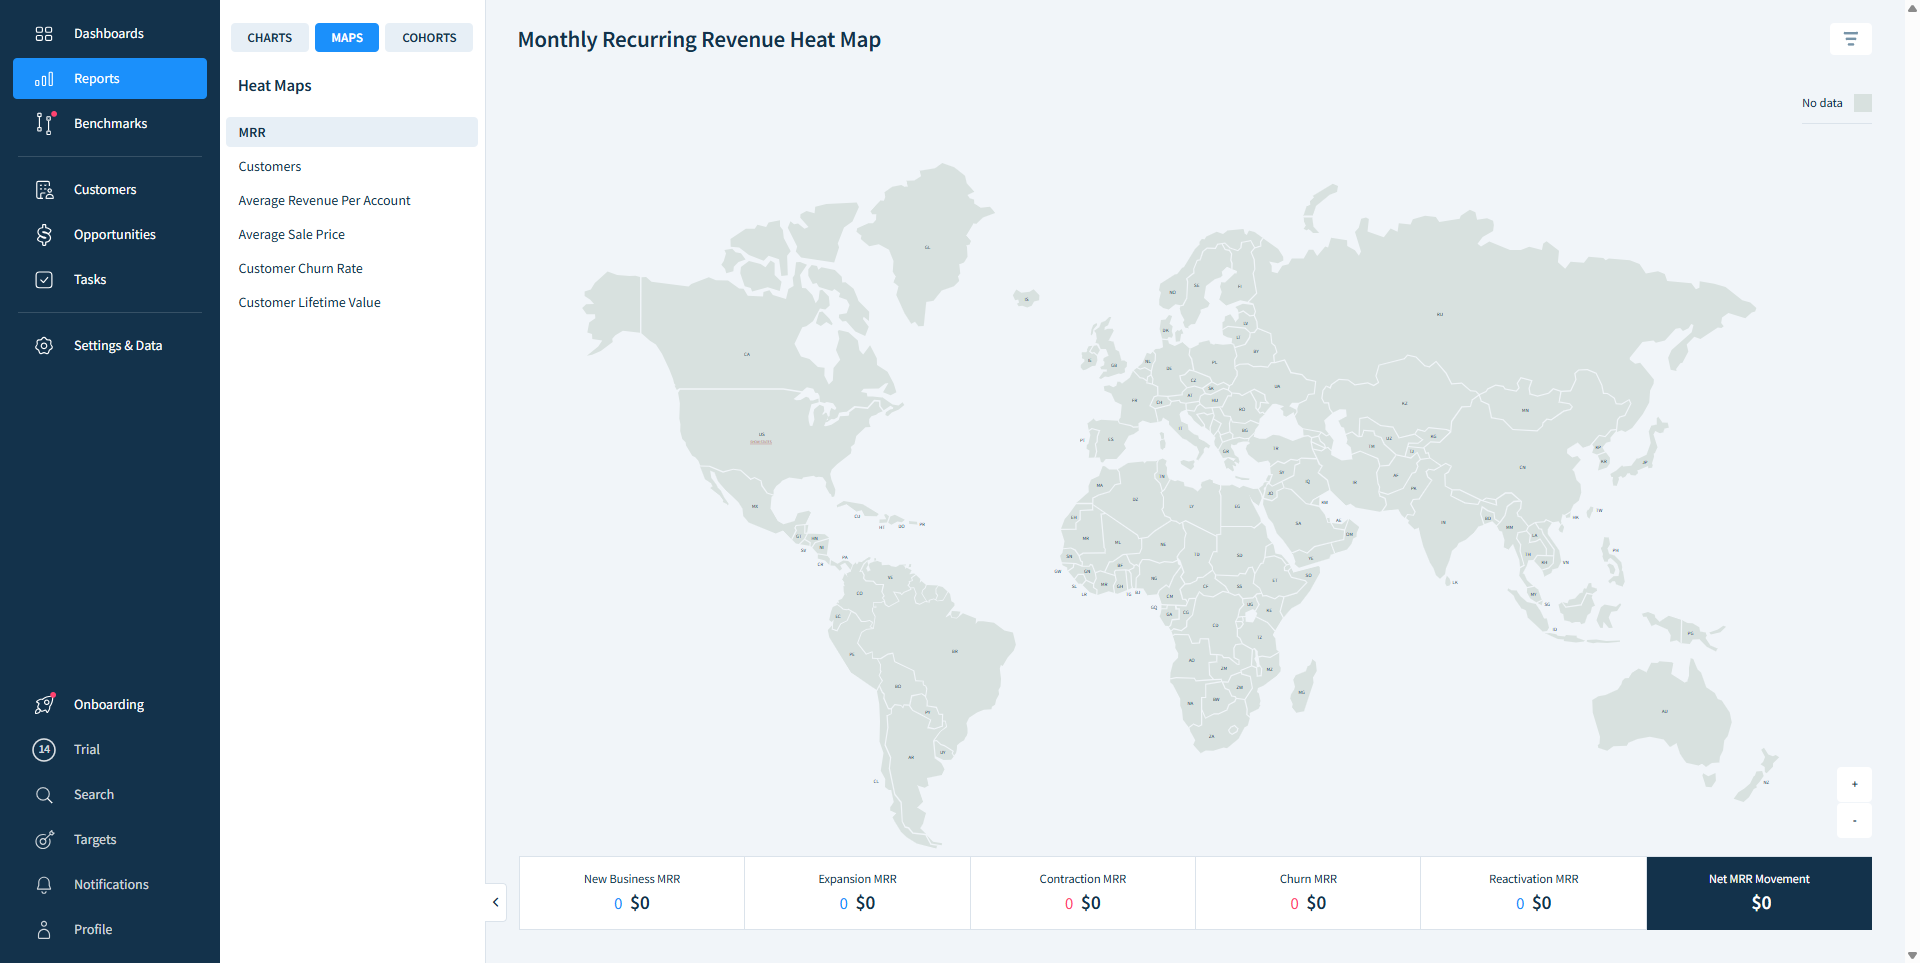Click the Onboarding rocket icon
1920x963 pixels.
point(44,705)
